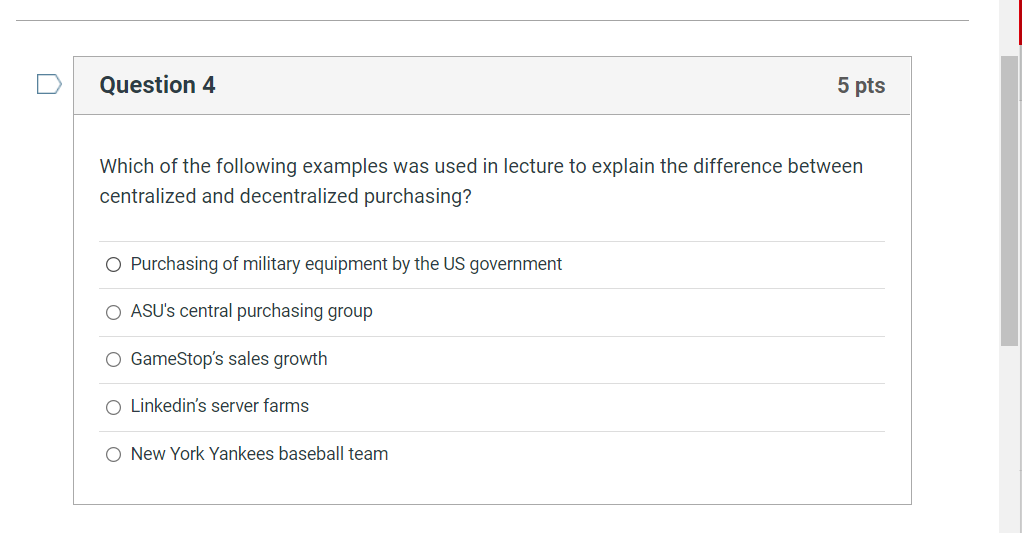Click the scrollbar track below the thumb
The height and width of the screenshot is (533, 1022).
[x=1009, y=440]
